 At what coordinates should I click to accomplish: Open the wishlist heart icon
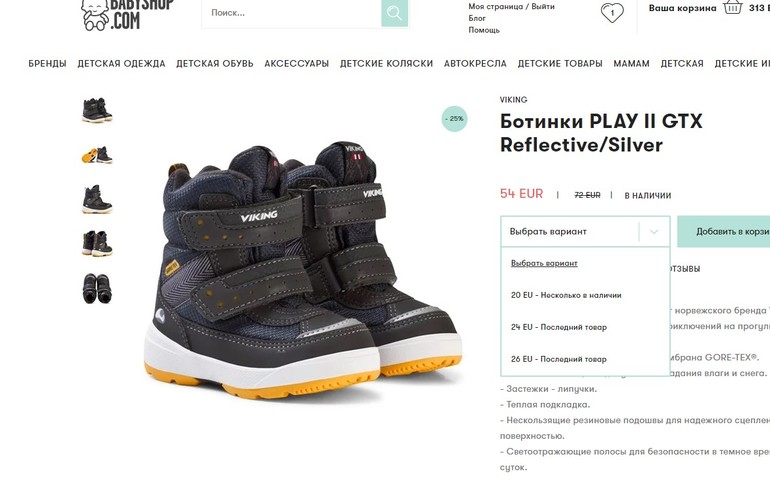612,13
